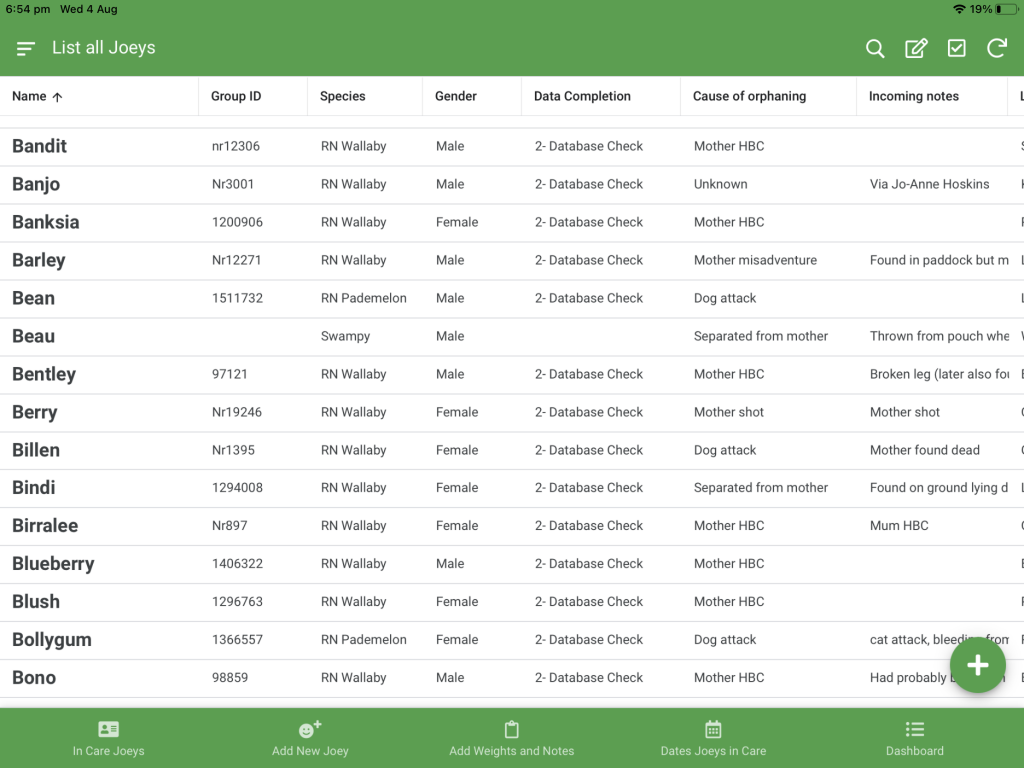This screenshot has height=768, width=1024.
Task: Tap 'Mother found dead' note for Billen
Action: 925,450
